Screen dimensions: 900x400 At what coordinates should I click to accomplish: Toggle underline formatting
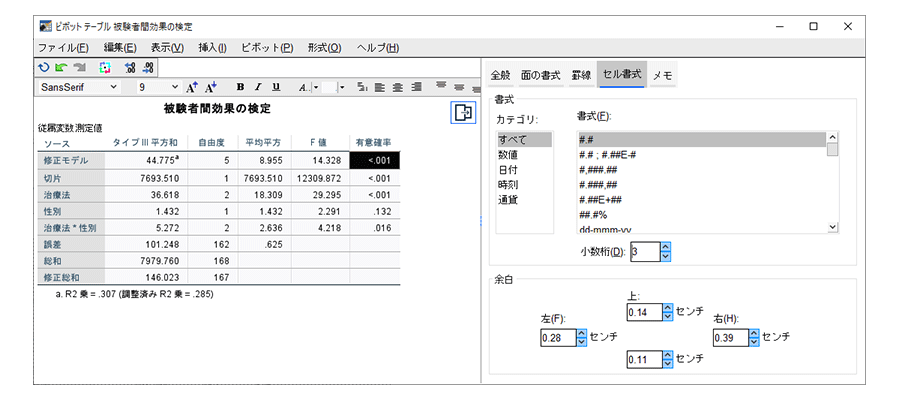pyautogui.click(x=276, y=87)
